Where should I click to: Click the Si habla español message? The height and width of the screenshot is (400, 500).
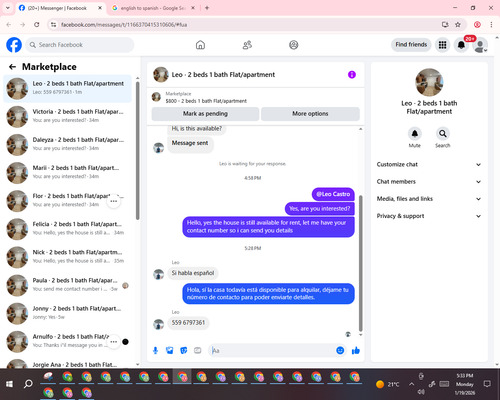point(193,273)
